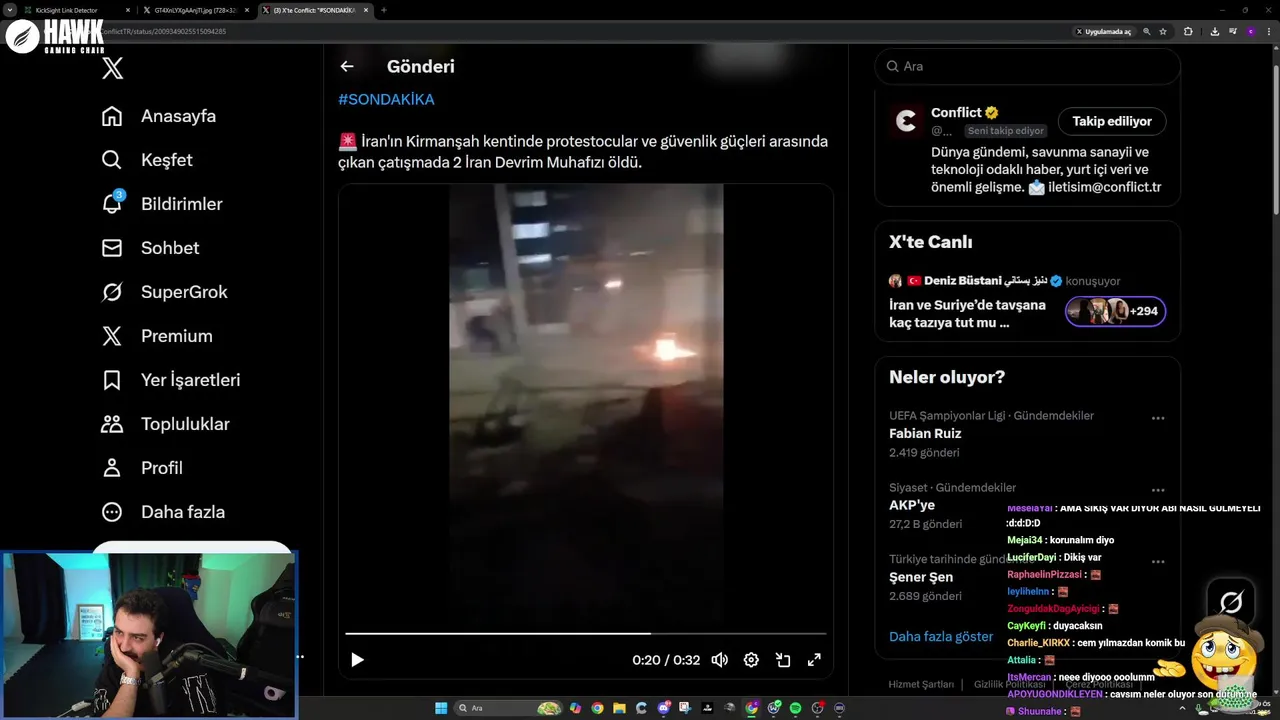Open Şener Şen trending topic
The height and width of the screenshot is (720, 1280).
(921, 577)
